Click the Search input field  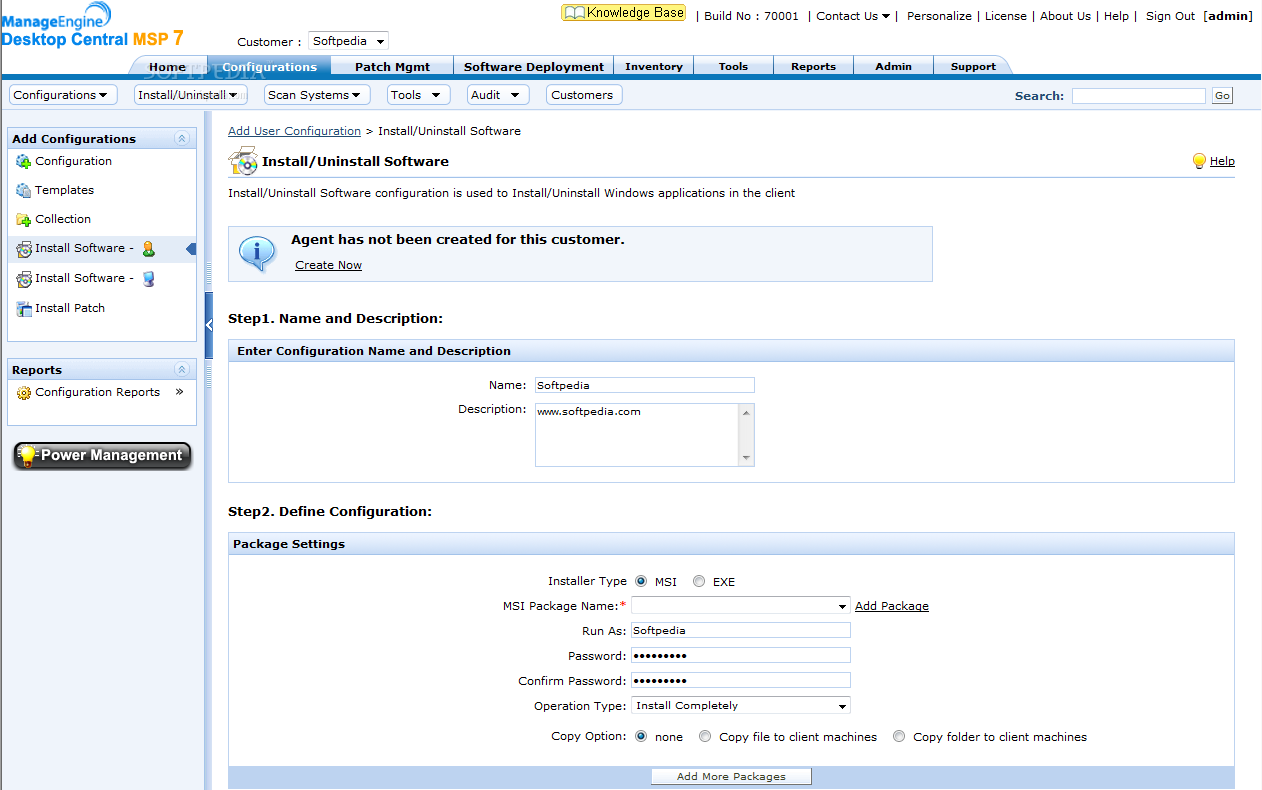click(x=1139, y=96)
